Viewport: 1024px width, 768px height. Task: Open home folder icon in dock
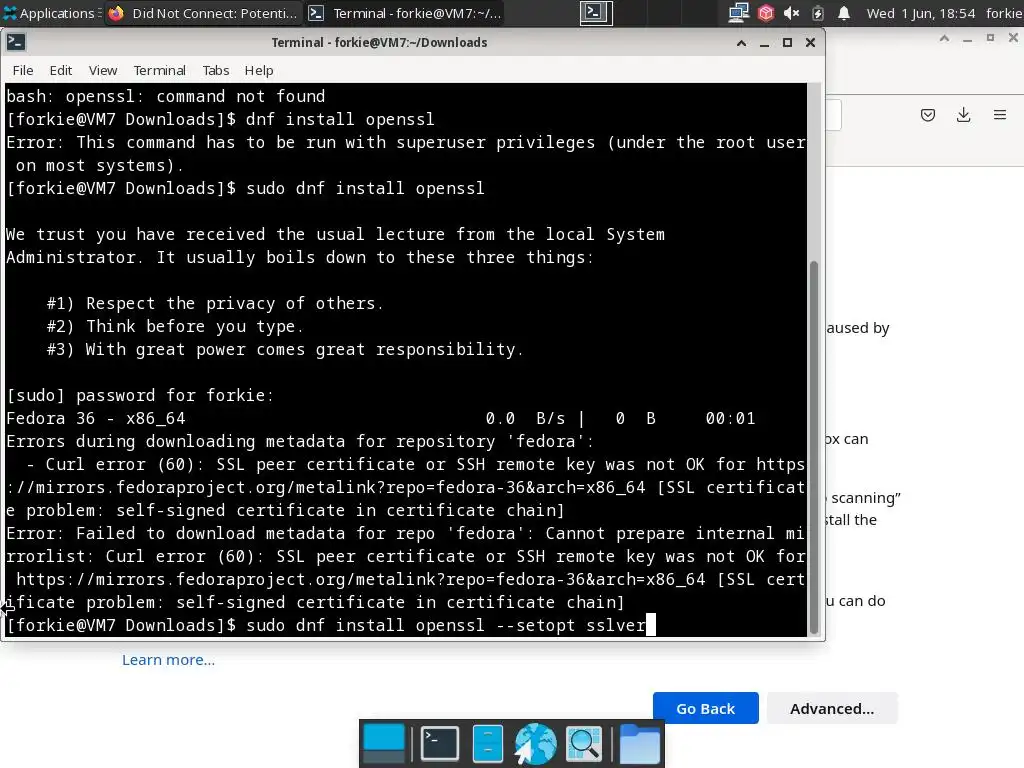coord(639,743)
